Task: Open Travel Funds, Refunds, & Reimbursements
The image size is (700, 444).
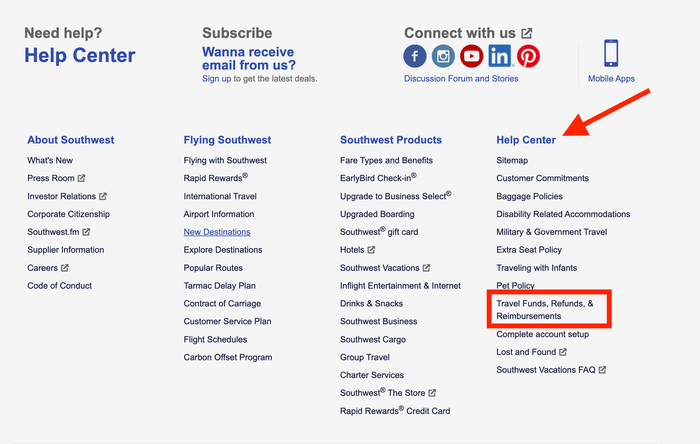Action: (545, 310)
